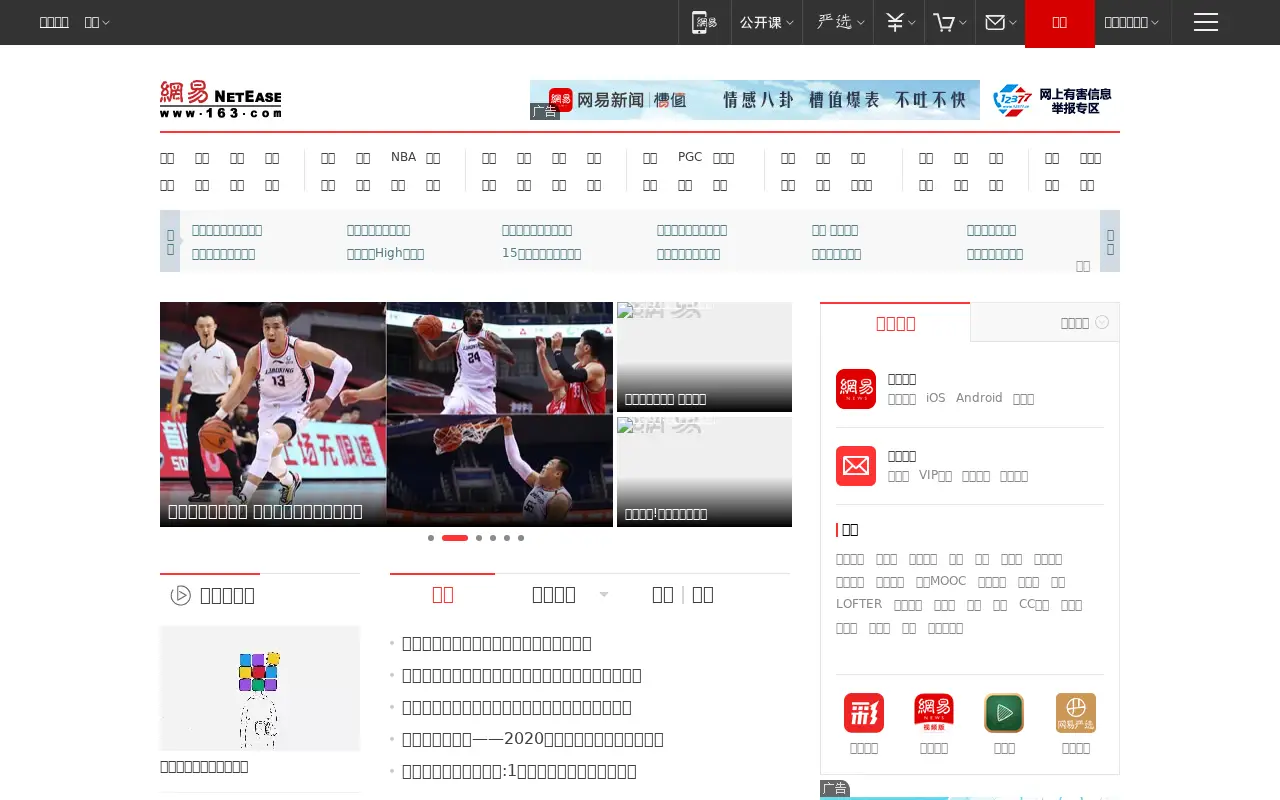
Task: Click the NetEase www.163.com logo
Action: (220, 100)
